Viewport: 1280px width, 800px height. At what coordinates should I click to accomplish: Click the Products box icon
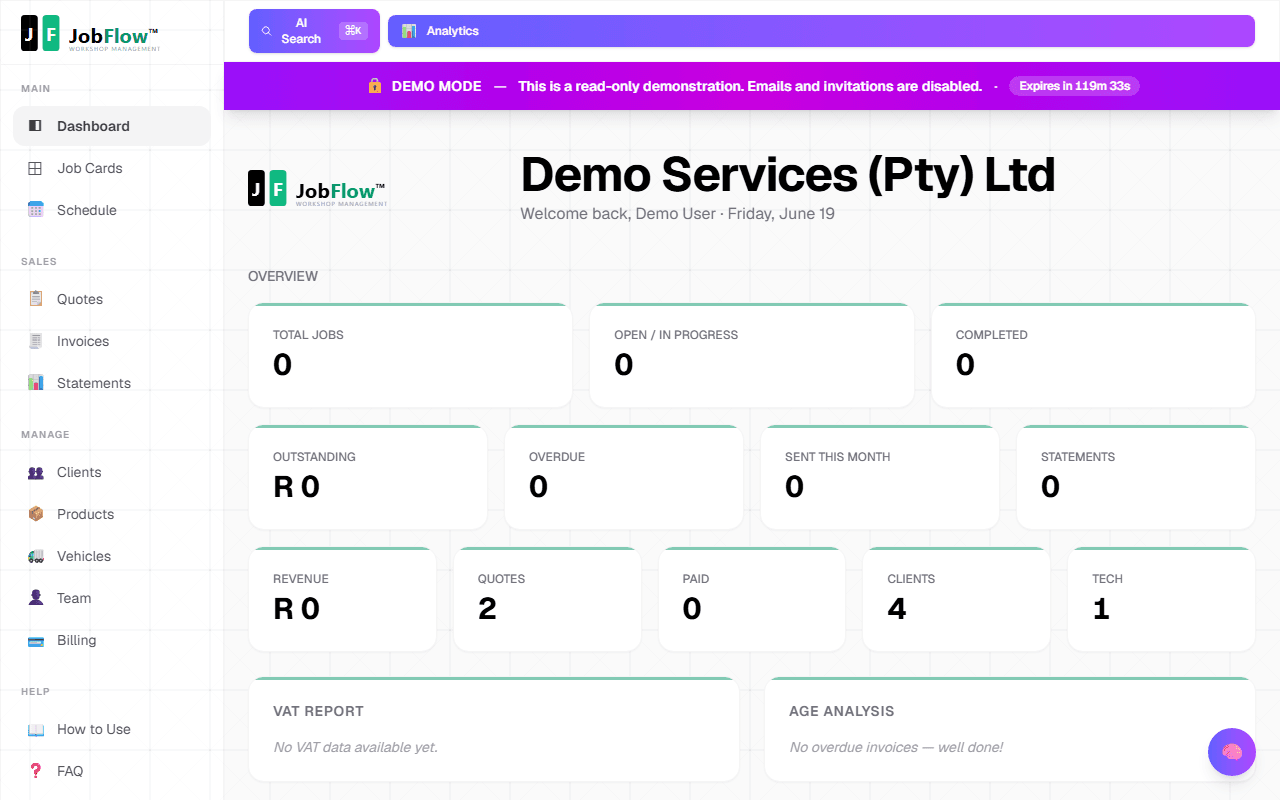tap(35, 514)
